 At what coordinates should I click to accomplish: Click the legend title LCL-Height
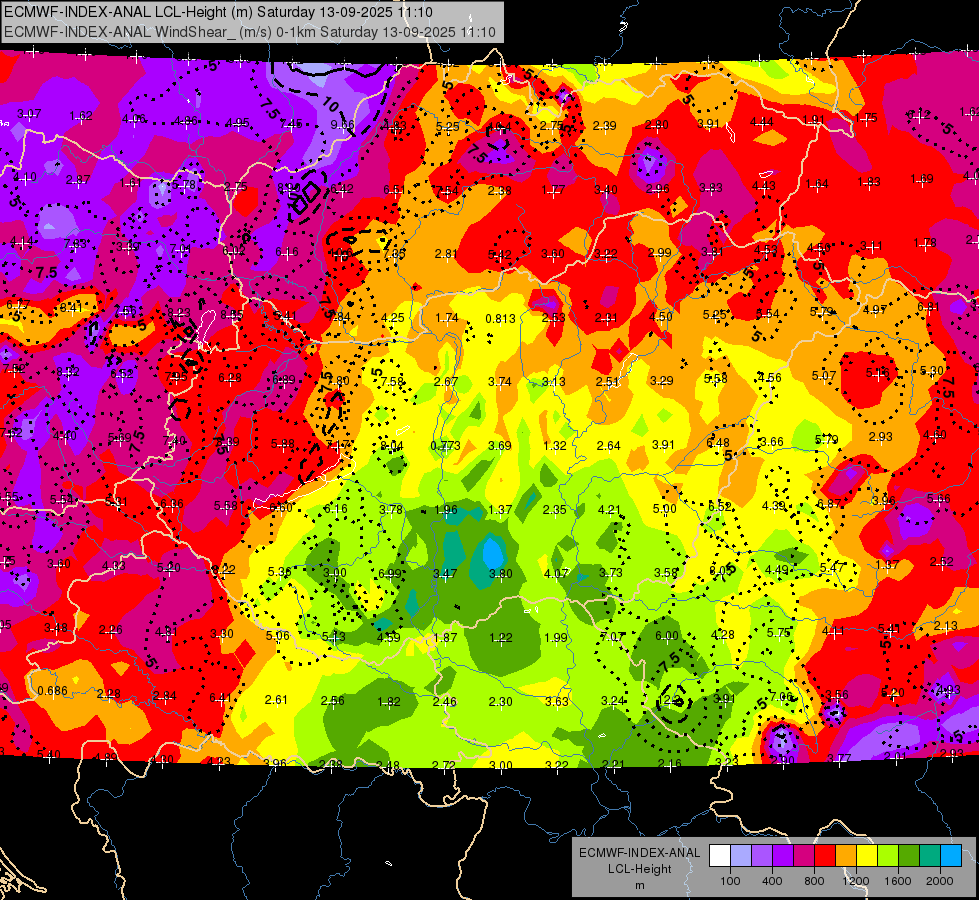tap(639, 869)
